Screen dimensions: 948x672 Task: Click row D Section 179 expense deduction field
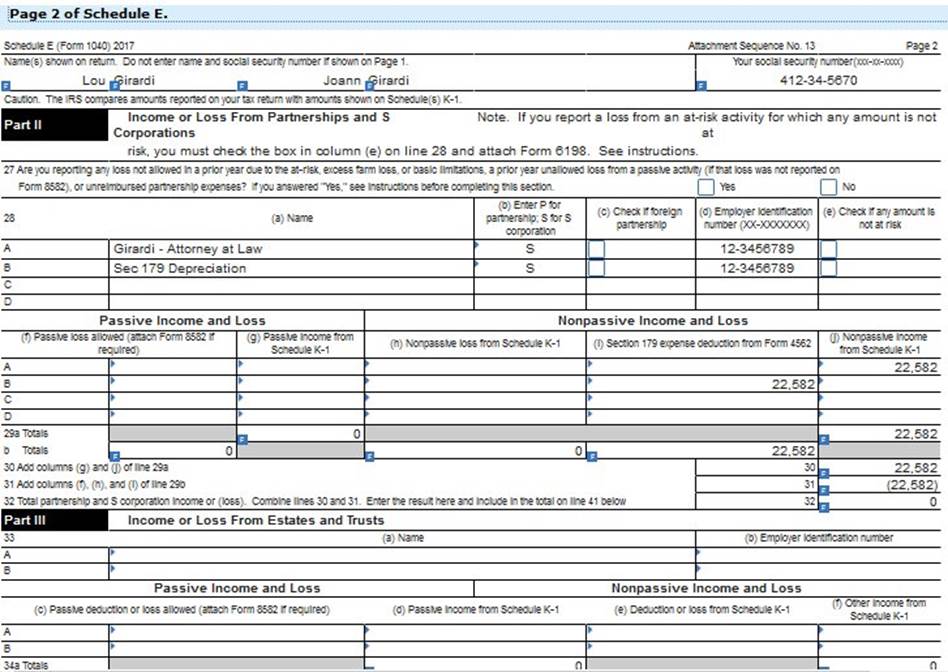[702, 416]
